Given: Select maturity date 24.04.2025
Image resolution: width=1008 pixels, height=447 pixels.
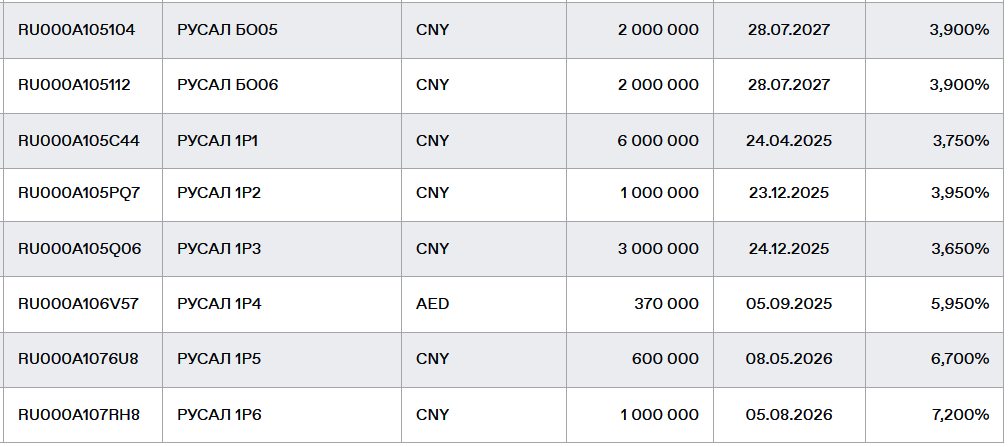Looking at the screenshot, I should coord(789,141).
